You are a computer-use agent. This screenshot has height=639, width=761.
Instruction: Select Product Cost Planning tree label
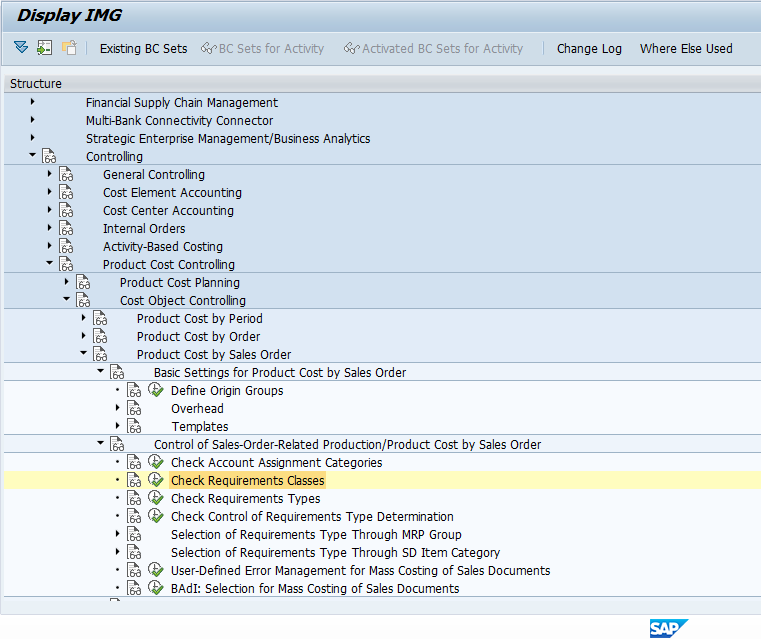pos(180,282)
